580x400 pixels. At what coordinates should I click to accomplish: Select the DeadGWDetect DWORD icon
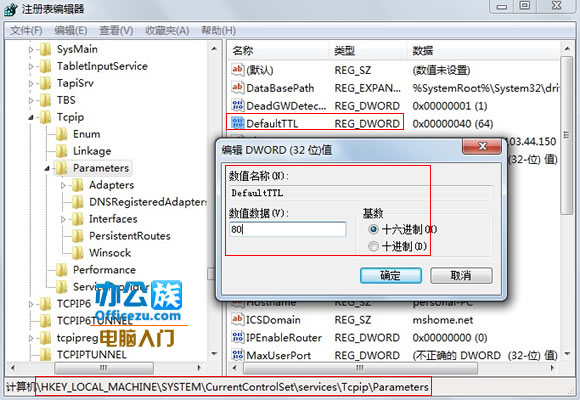pos(237,105)
